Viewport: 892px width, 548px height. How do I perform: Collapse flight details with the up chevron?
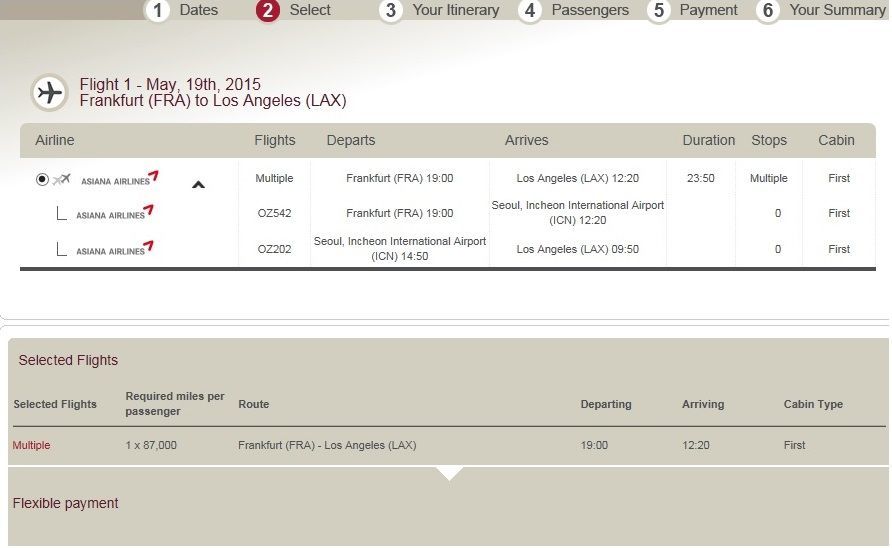tap(198, 184)
